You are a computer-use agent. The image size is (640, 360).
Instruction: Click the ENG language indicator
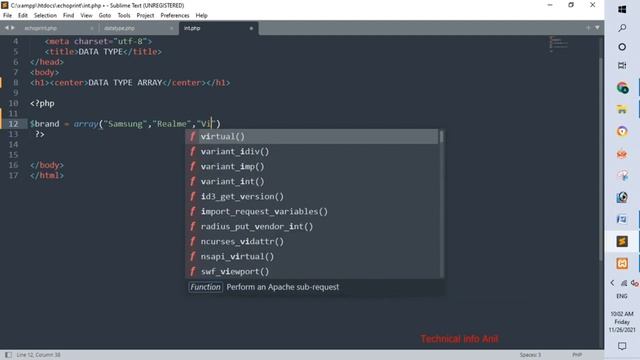622,296
